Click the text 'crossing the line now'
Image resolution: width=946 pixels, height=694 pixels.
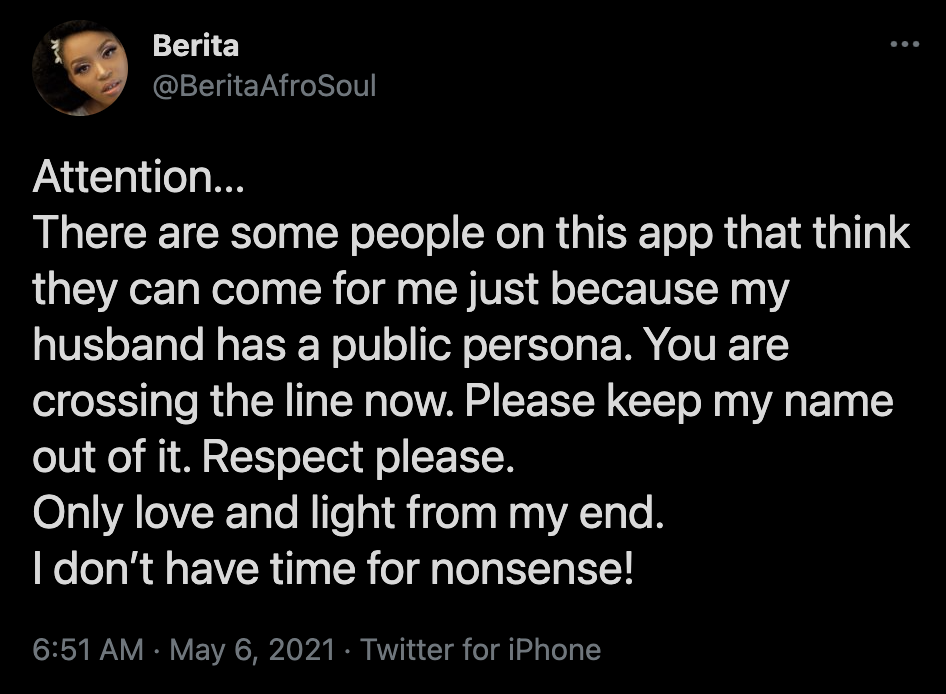(243, 402)
